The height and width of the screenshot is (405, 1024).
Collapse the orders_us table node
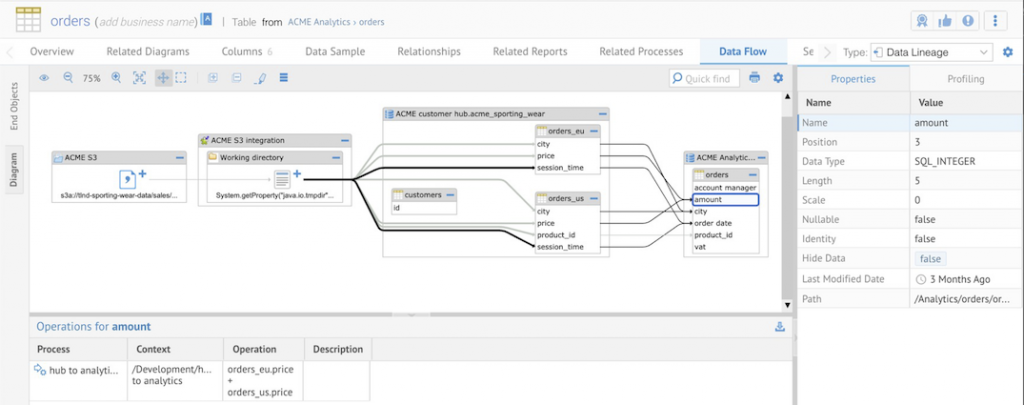coord(594,197)
